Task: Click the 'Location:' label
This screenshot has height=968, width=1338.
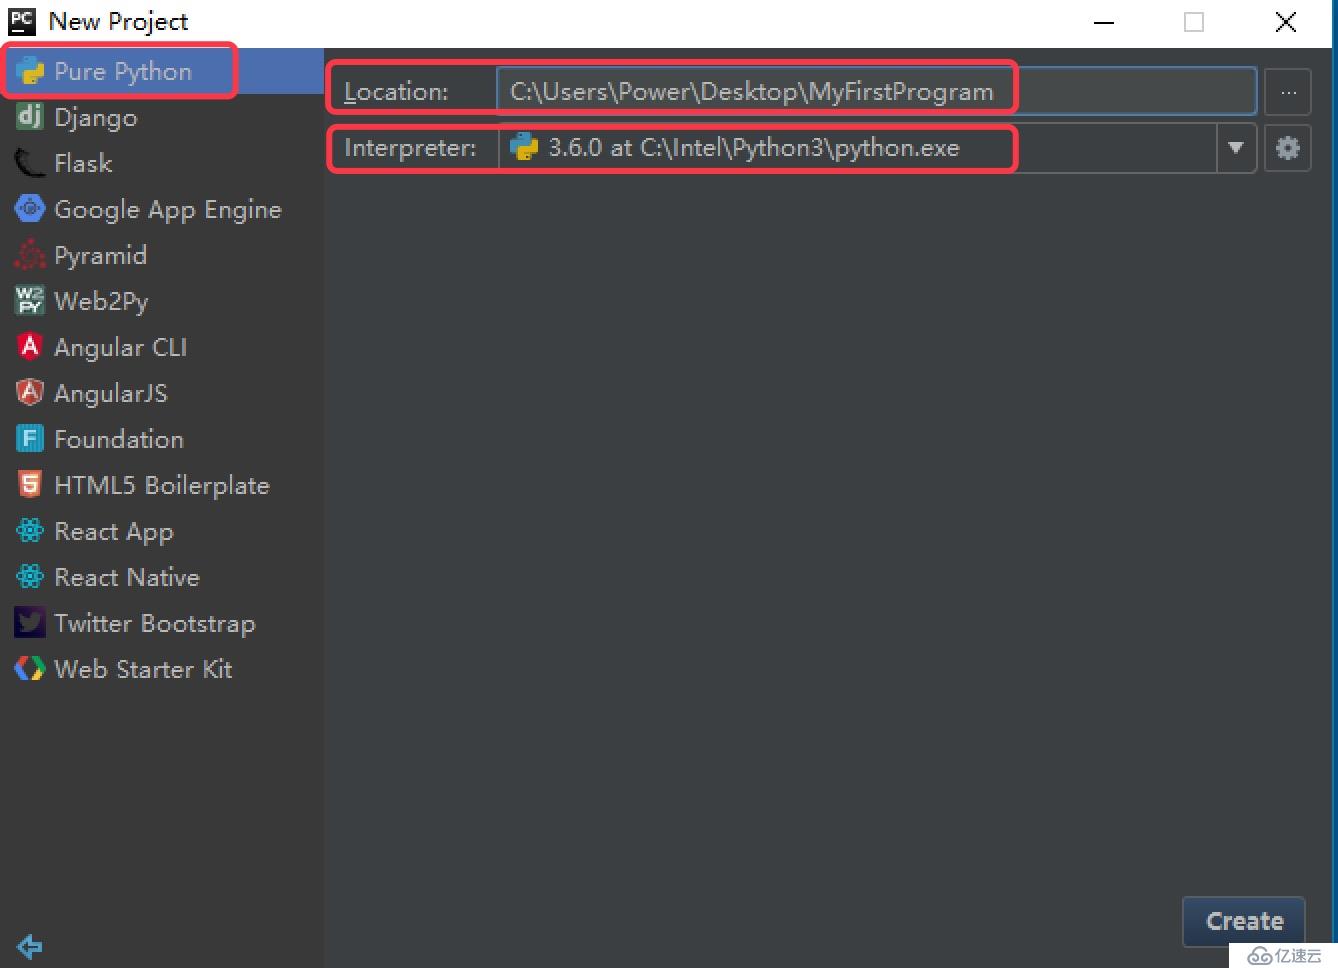Action: [396, 92]
